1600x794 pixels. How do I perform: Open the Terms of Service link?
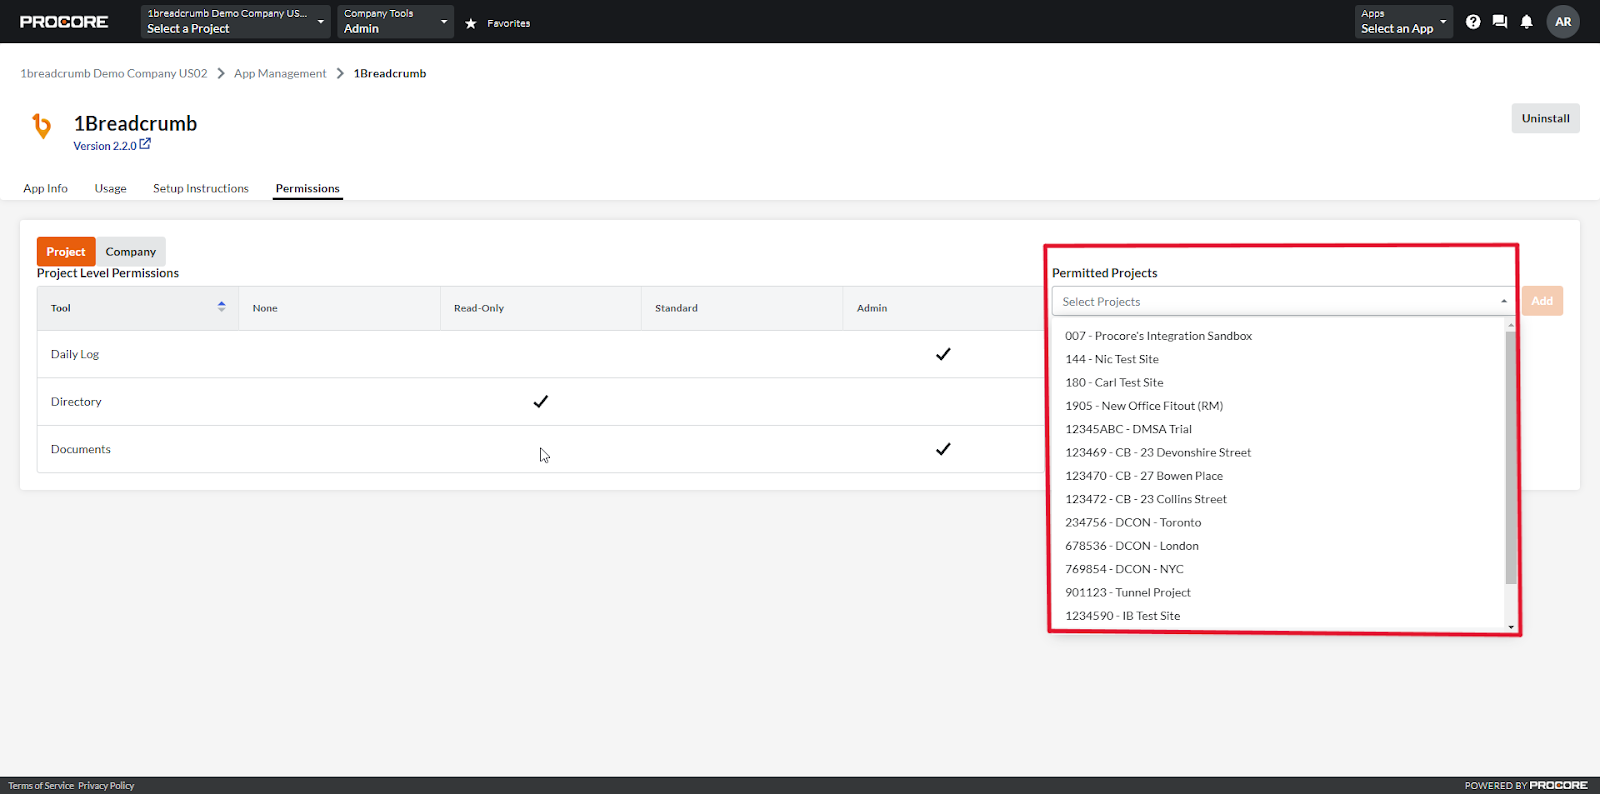click(x=41, y=786)
